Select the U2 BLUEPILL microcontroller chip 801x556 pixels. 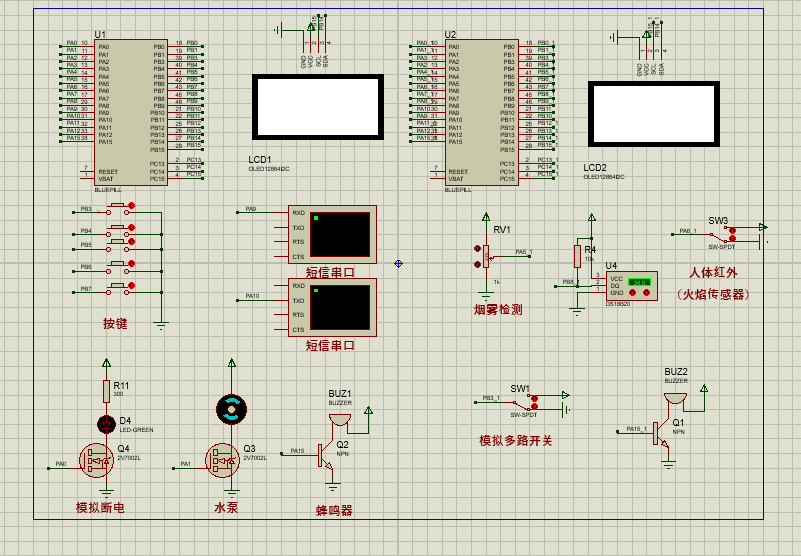pos(481,112)
